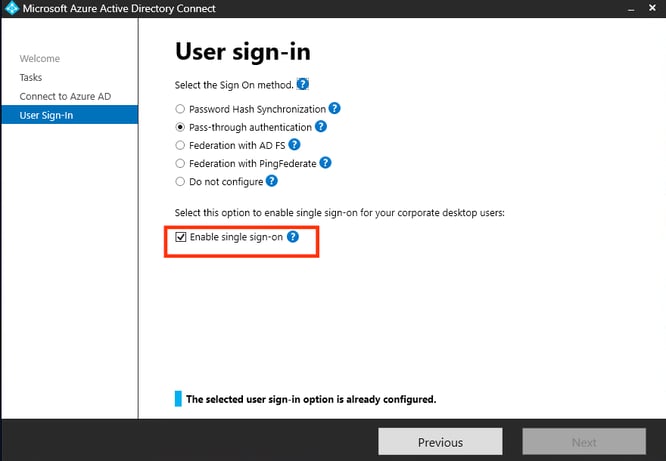Go to Welcome step in sidebar
This screenshot has width=666, height=461.
click(40, 59)
